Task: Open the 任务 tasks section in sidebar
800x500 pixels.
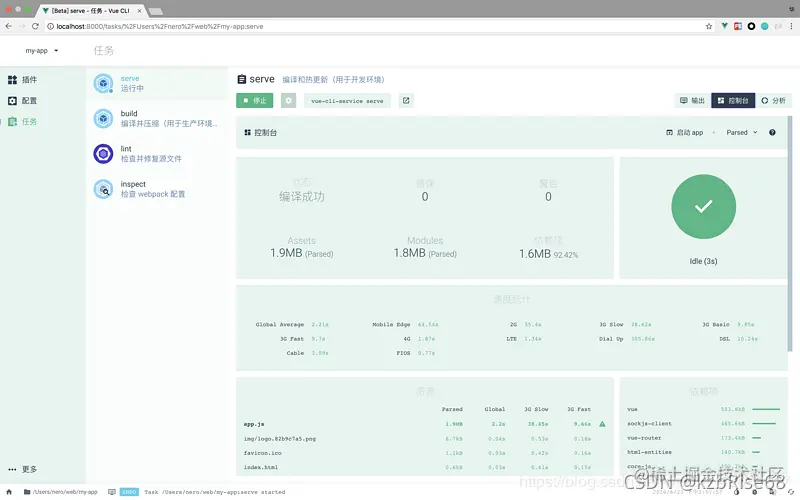Action: 22,121
